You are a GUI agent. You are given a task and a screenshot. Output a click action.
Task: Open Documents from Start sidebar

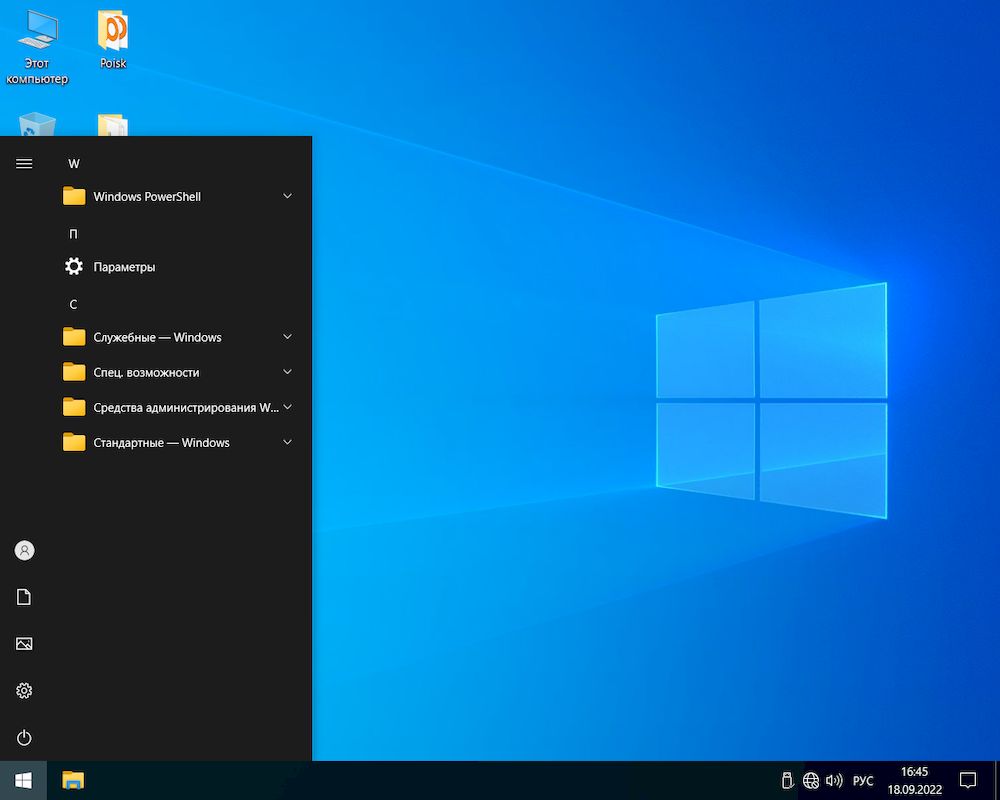(24, 597)
